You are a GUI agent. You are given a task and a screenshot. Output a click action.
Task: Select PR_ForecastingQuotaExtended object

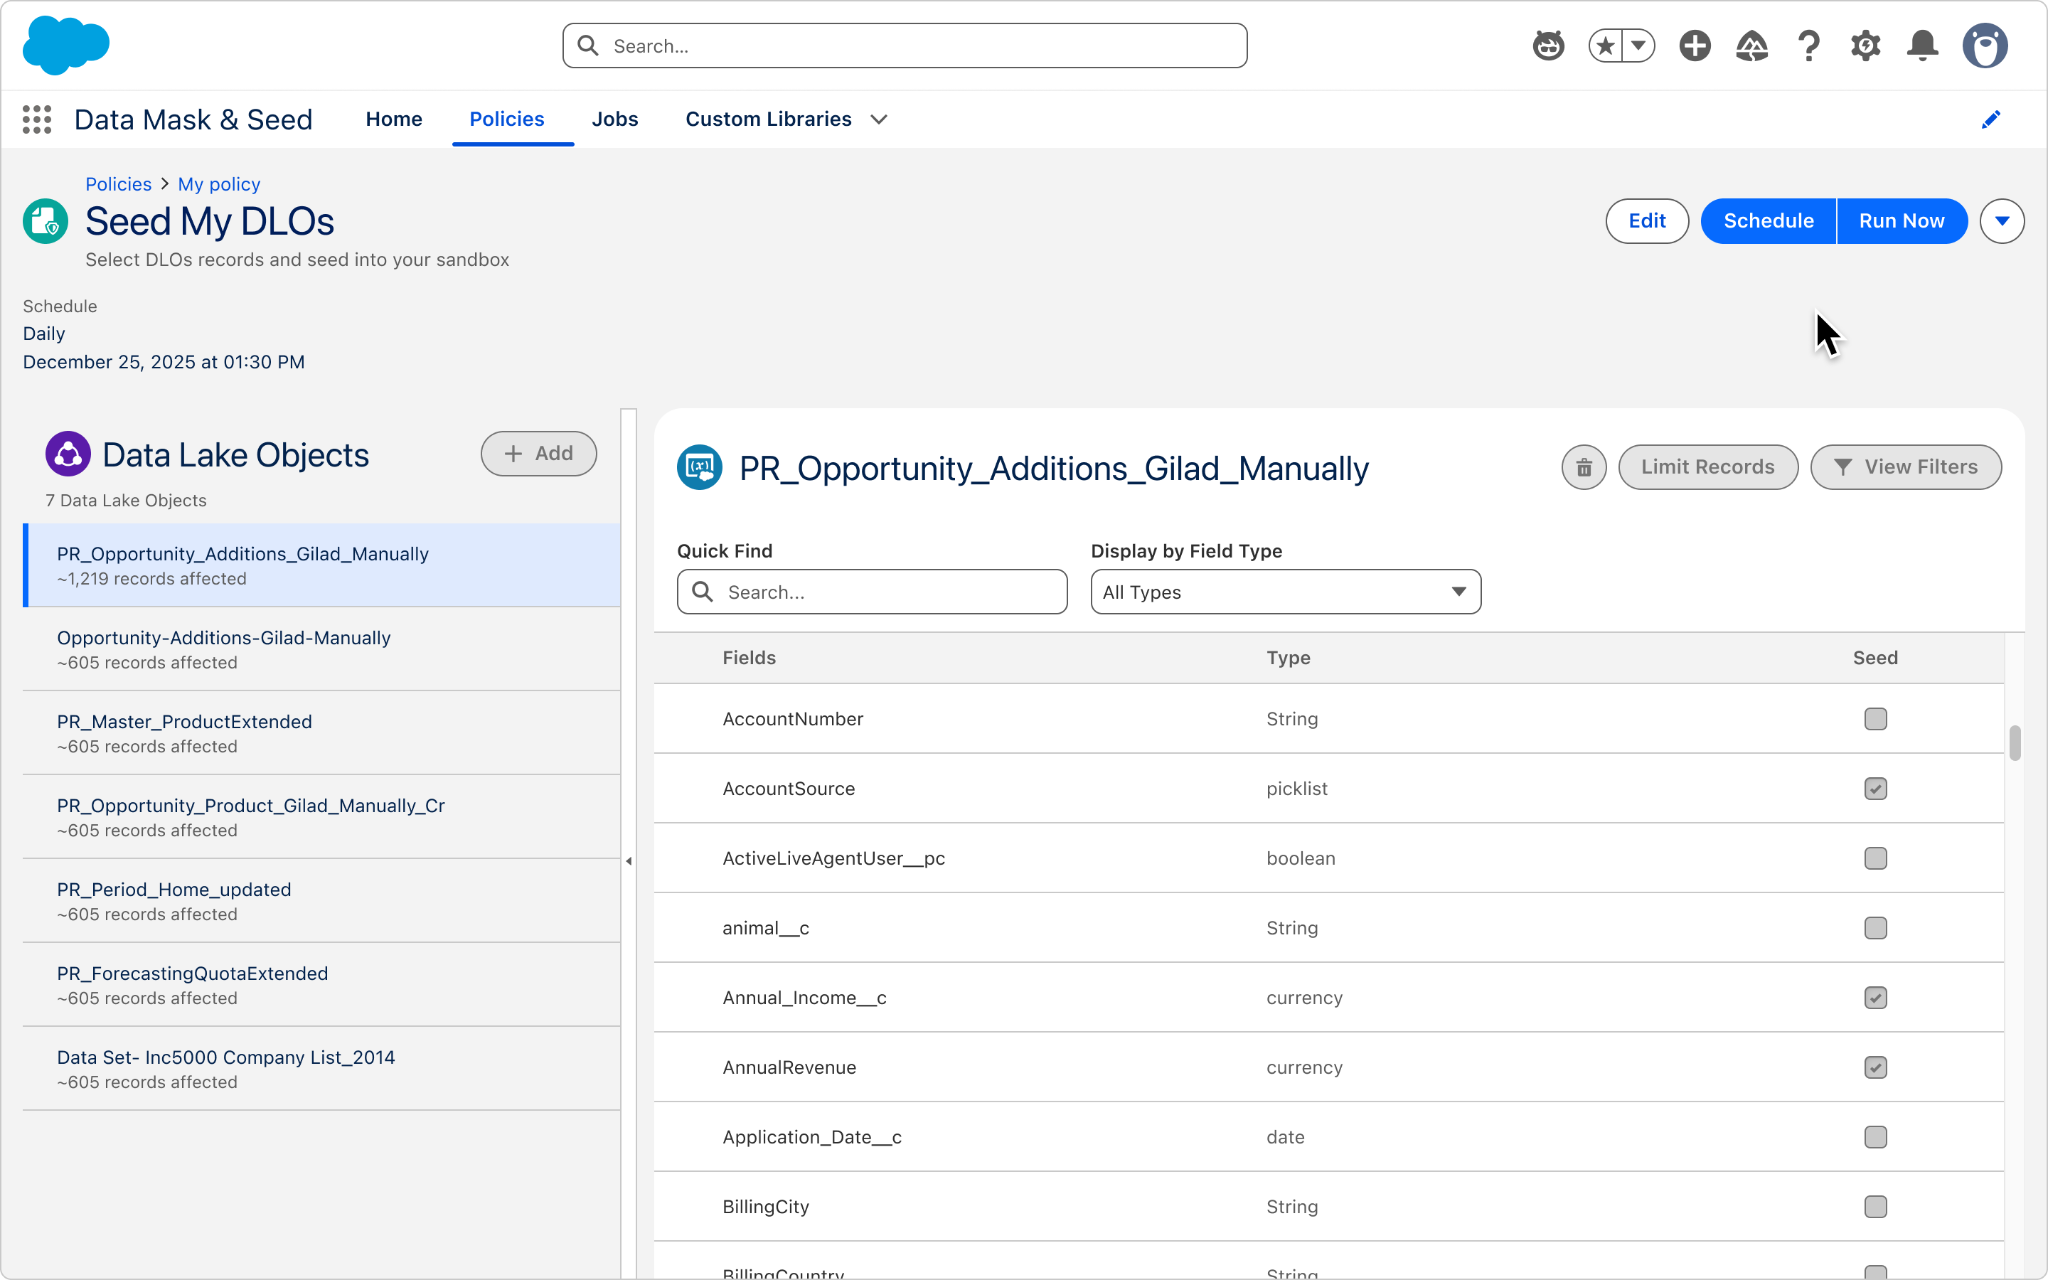[322, 985]
